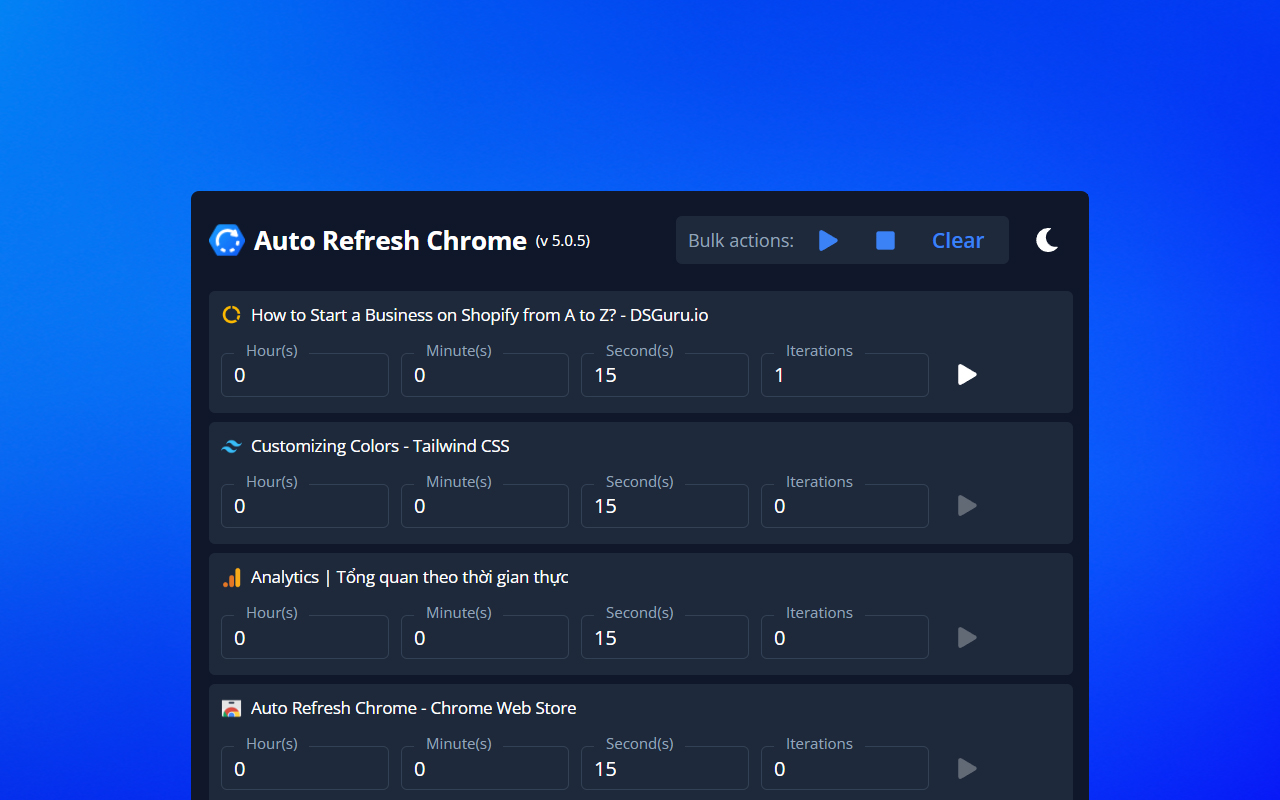The width and height of the screenshot is (1280, 800).
Task: Edit Minute(s) field of the Tailwind CSS row
Action: (x=485, y=506)
